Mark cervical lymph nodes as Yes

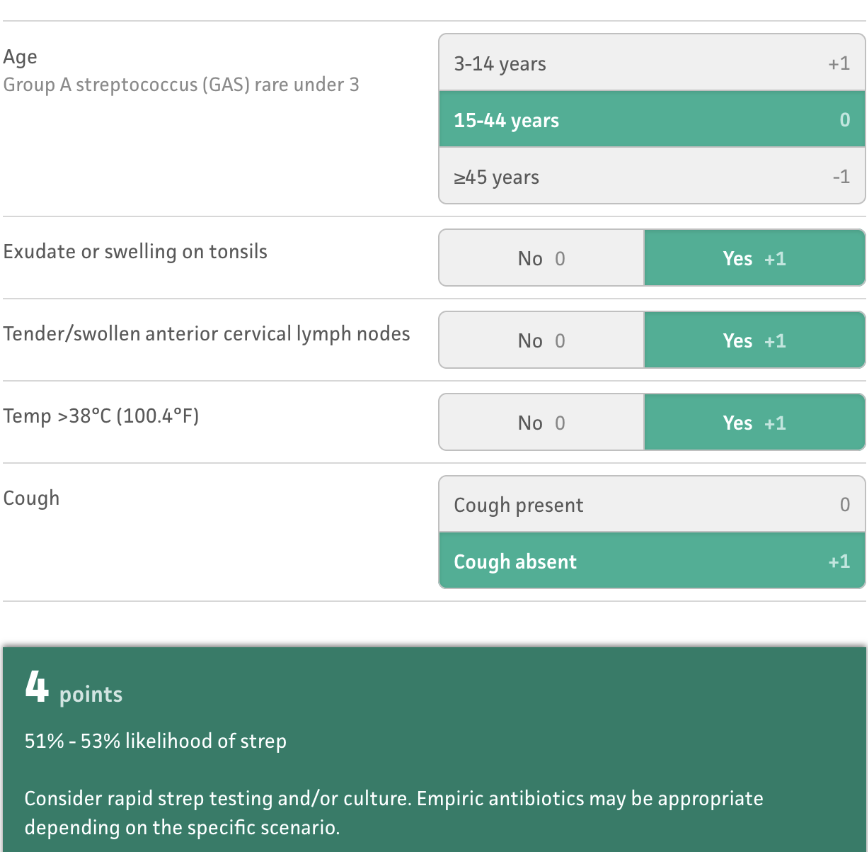754,341
